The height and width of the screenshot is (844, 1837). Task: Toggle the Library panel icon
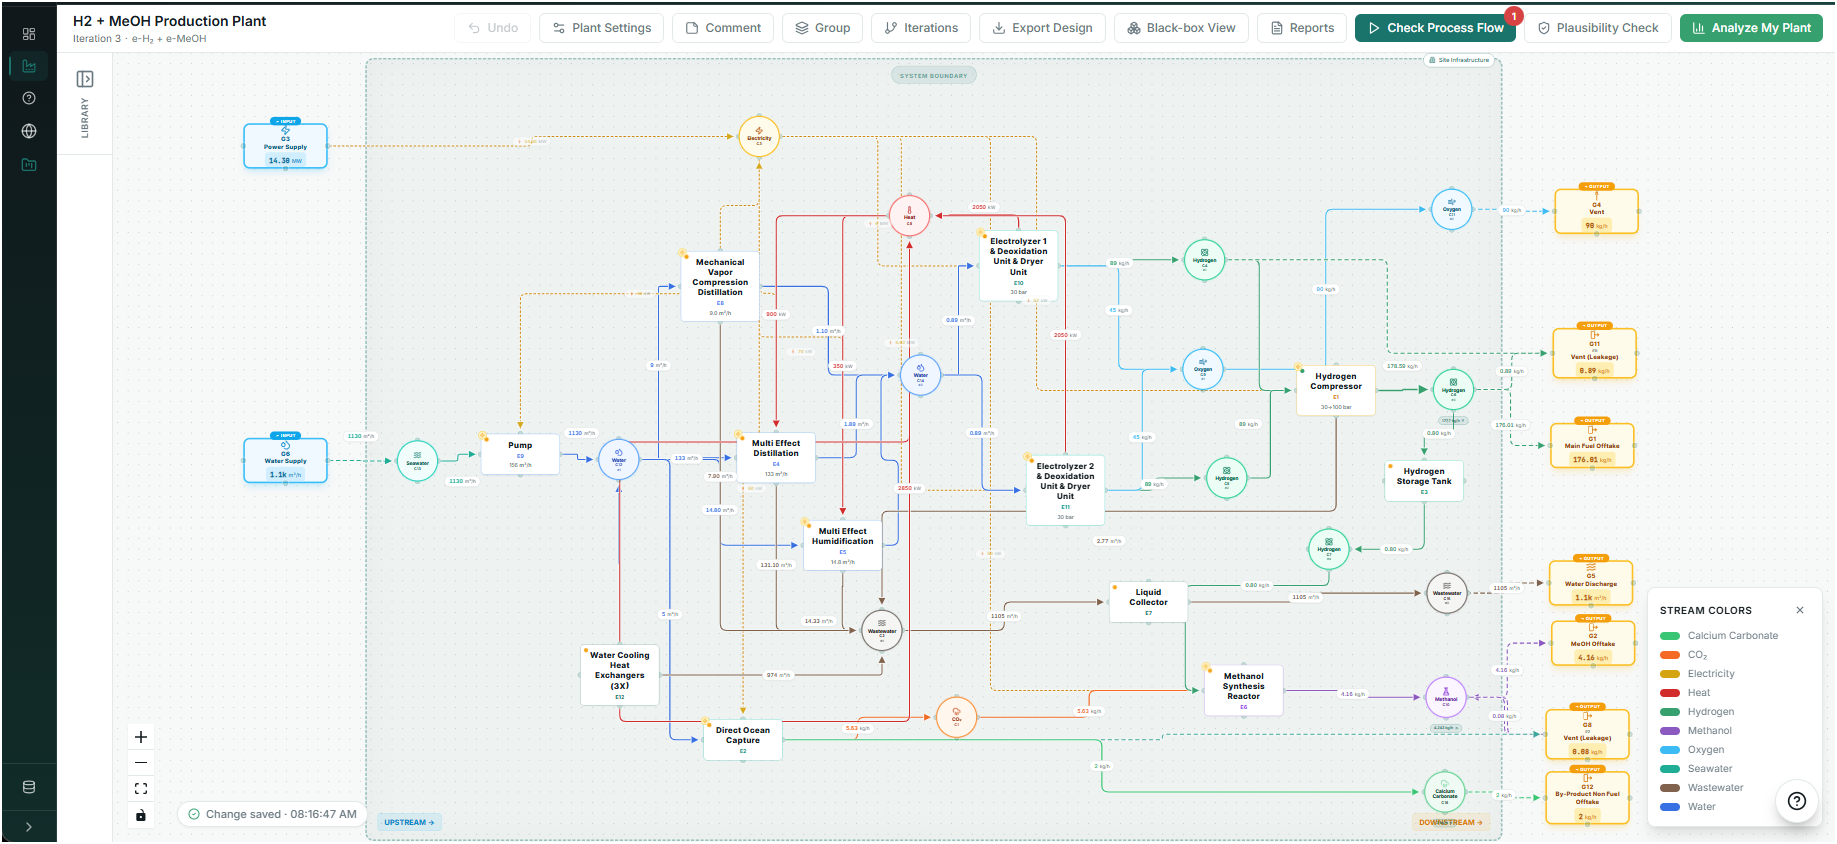point(85,79)
